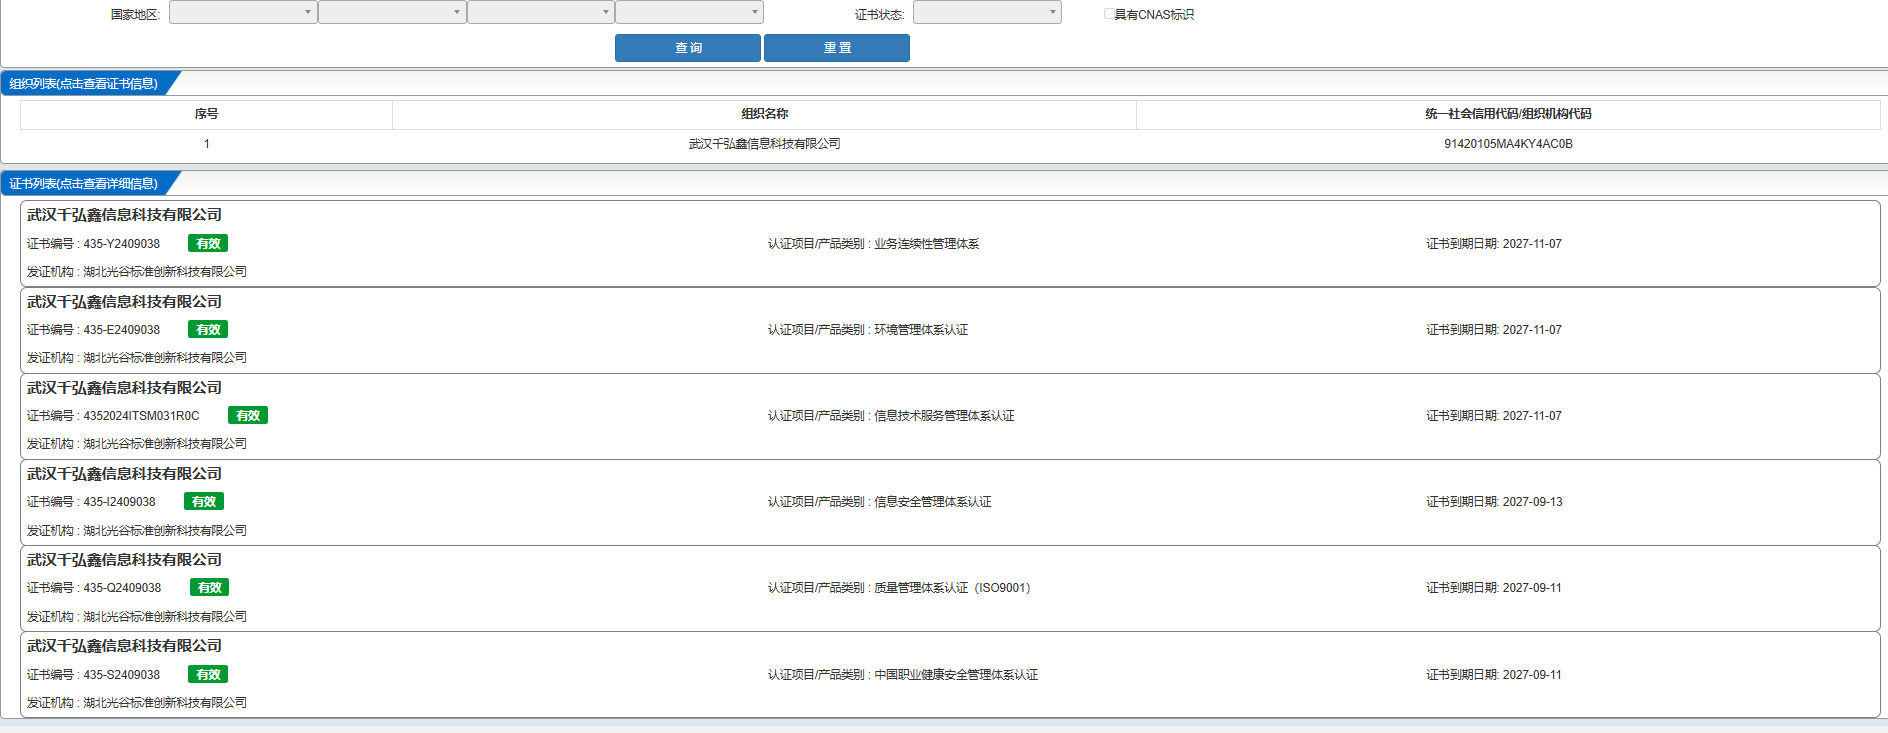
Task: Click serial number 1 in organization table
Action: coord(207,144)
